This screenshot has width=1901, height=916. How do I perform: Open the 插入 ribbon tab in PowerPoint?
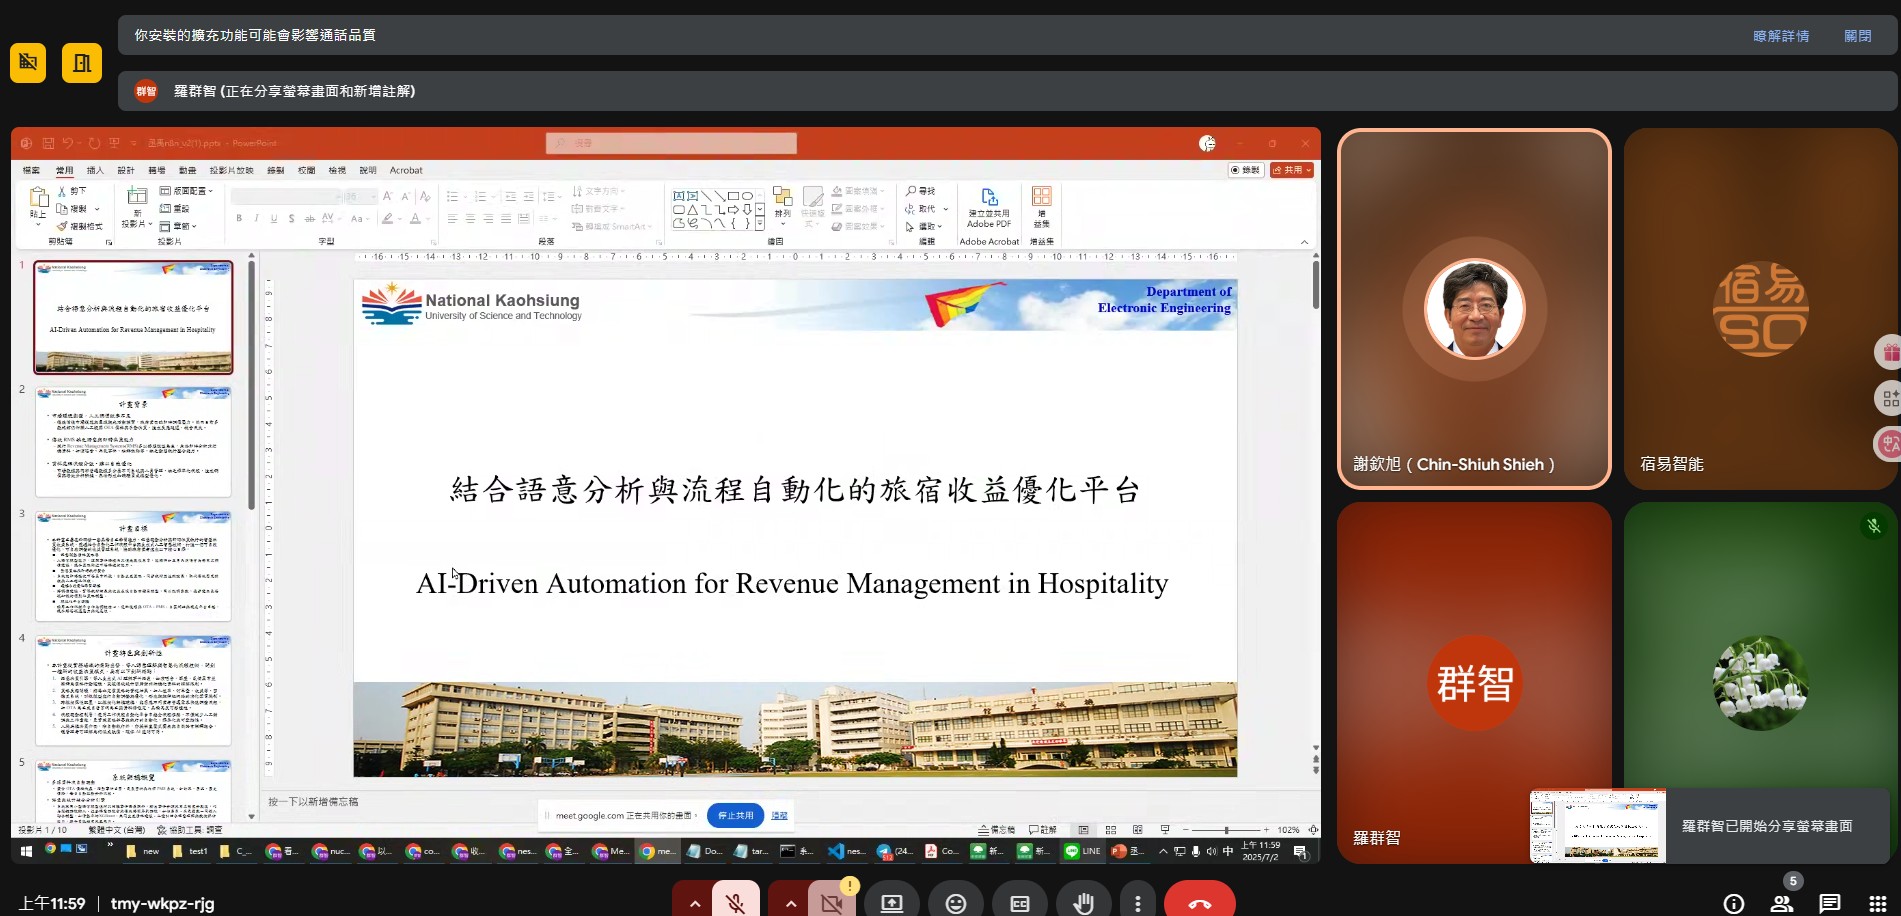pos(95,170)
